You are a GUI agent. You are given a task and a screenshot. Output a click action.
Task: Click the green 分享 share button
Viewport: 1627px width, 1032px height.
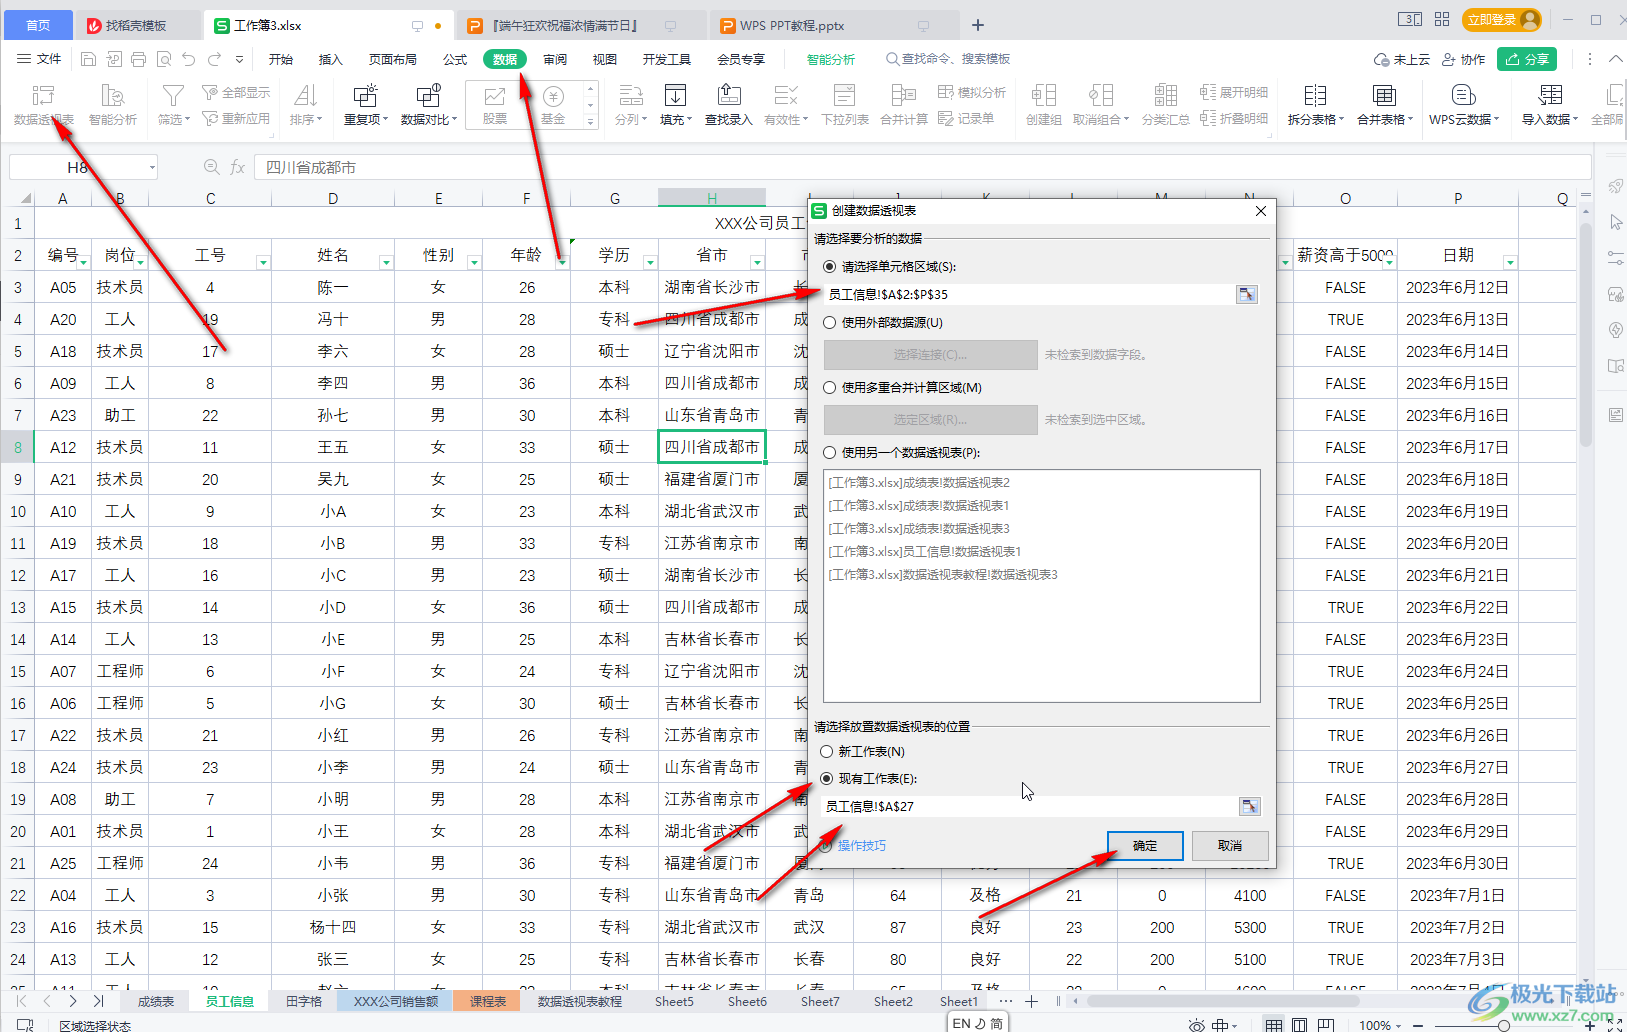point(1527,59)
